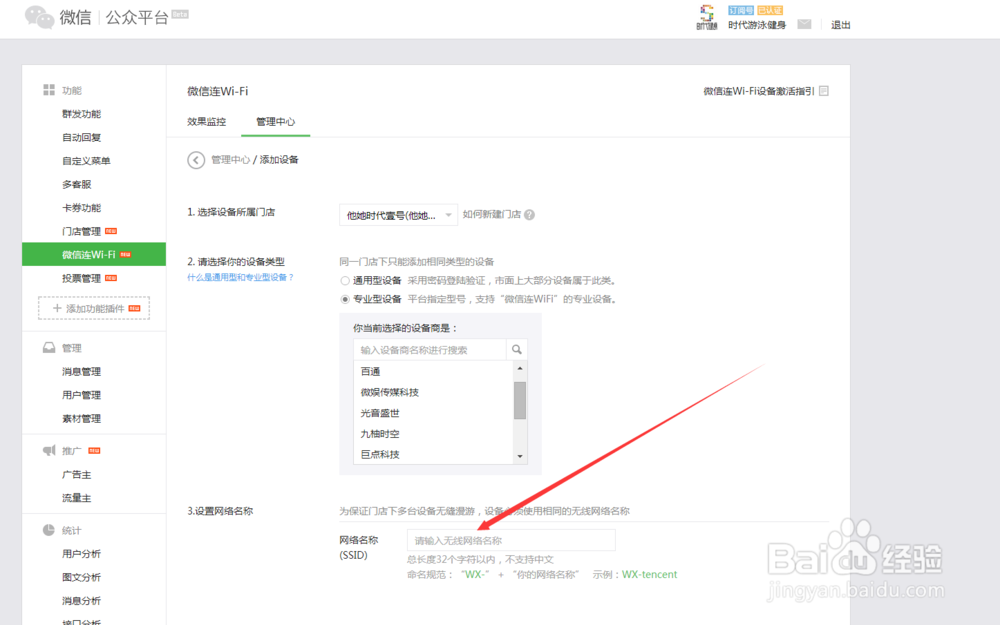
Task: Select vendor 微娱传媒科技 from list
Action: coord(390,392)
